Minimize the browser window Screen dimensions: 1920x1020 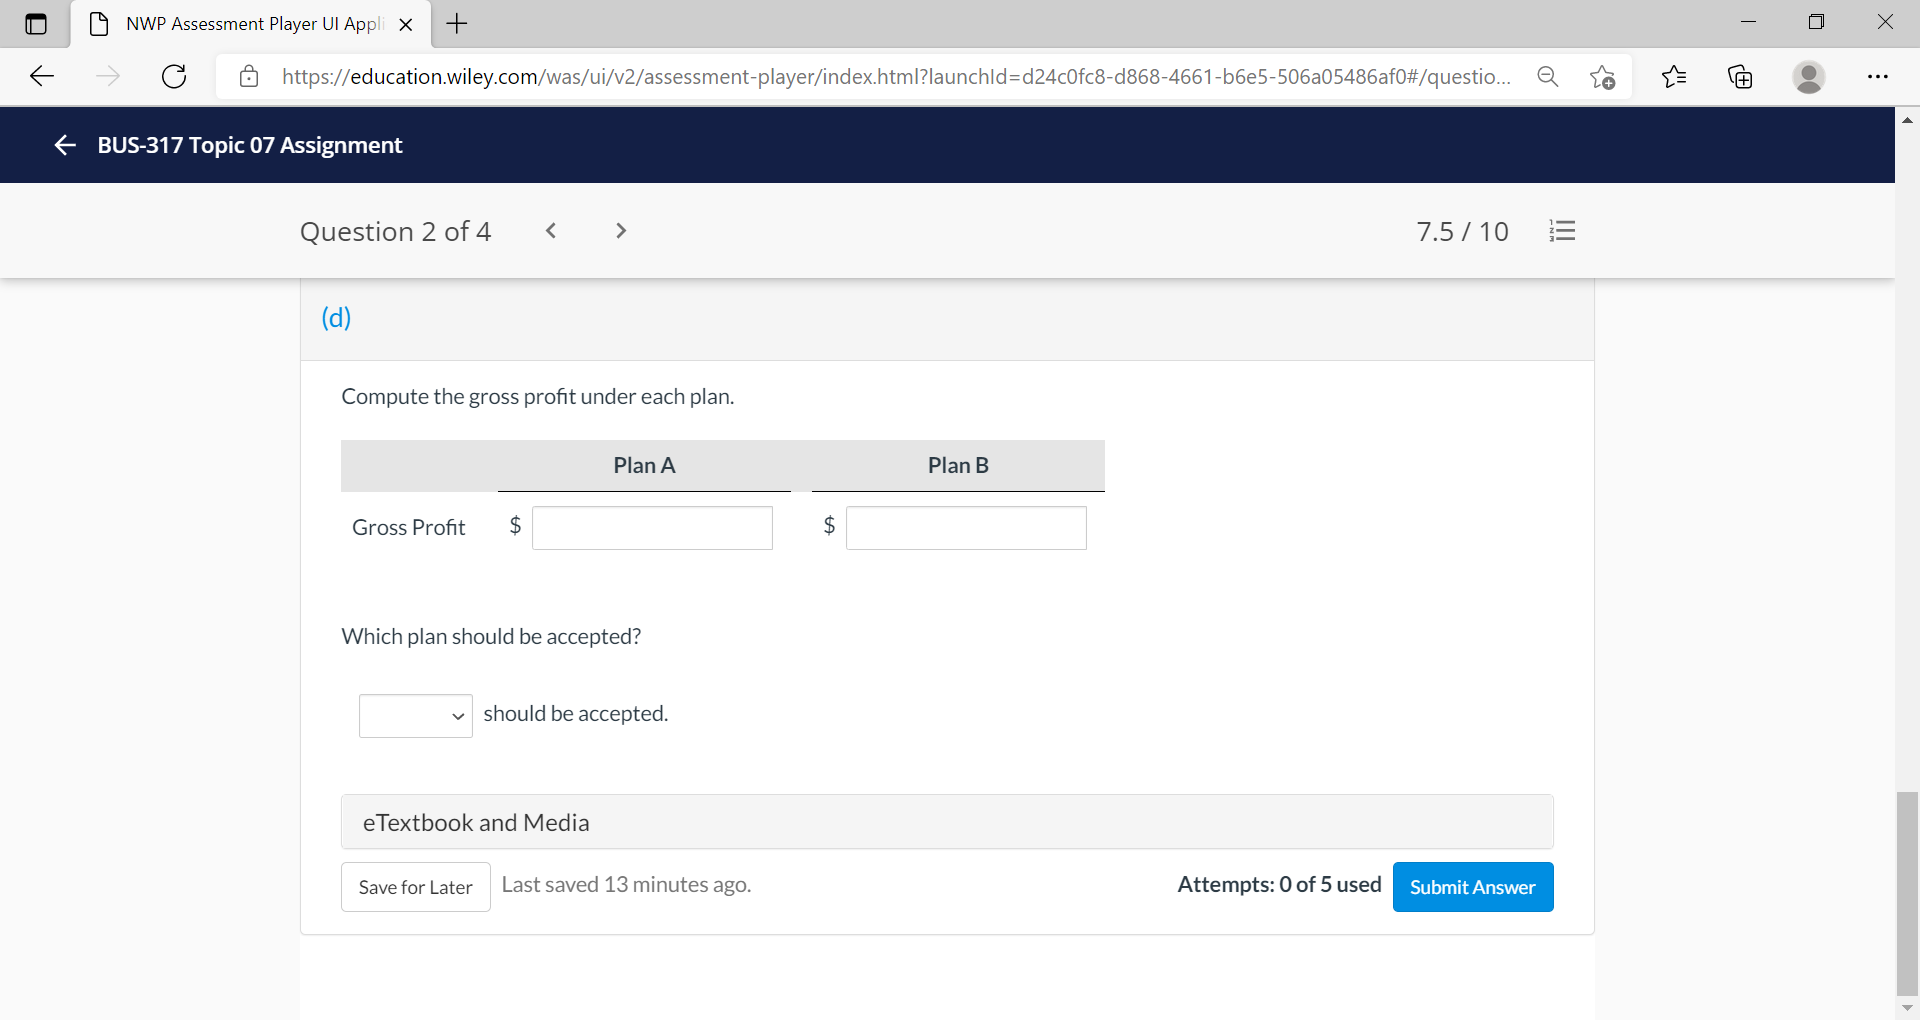tap(1748, 22)
